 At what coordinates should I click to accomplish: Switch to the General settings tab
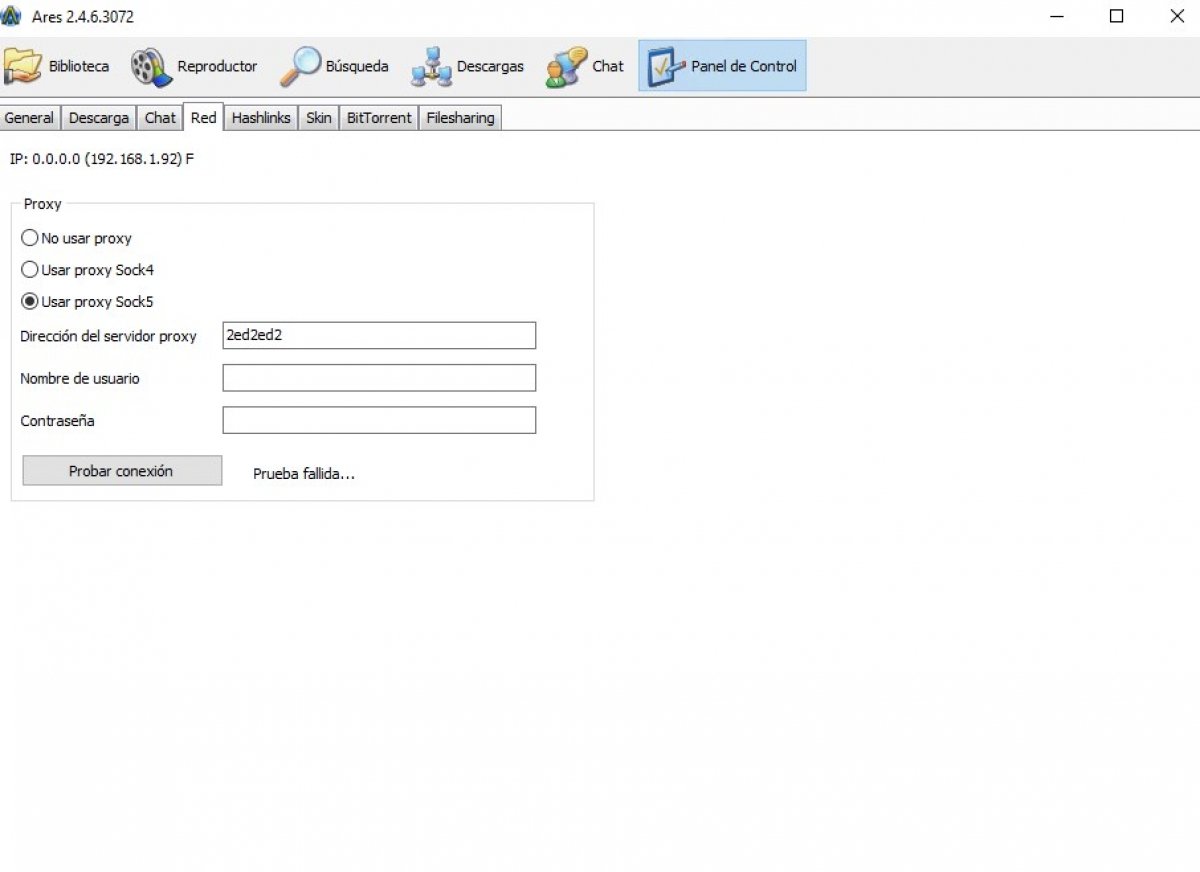(x=29, y=118)
